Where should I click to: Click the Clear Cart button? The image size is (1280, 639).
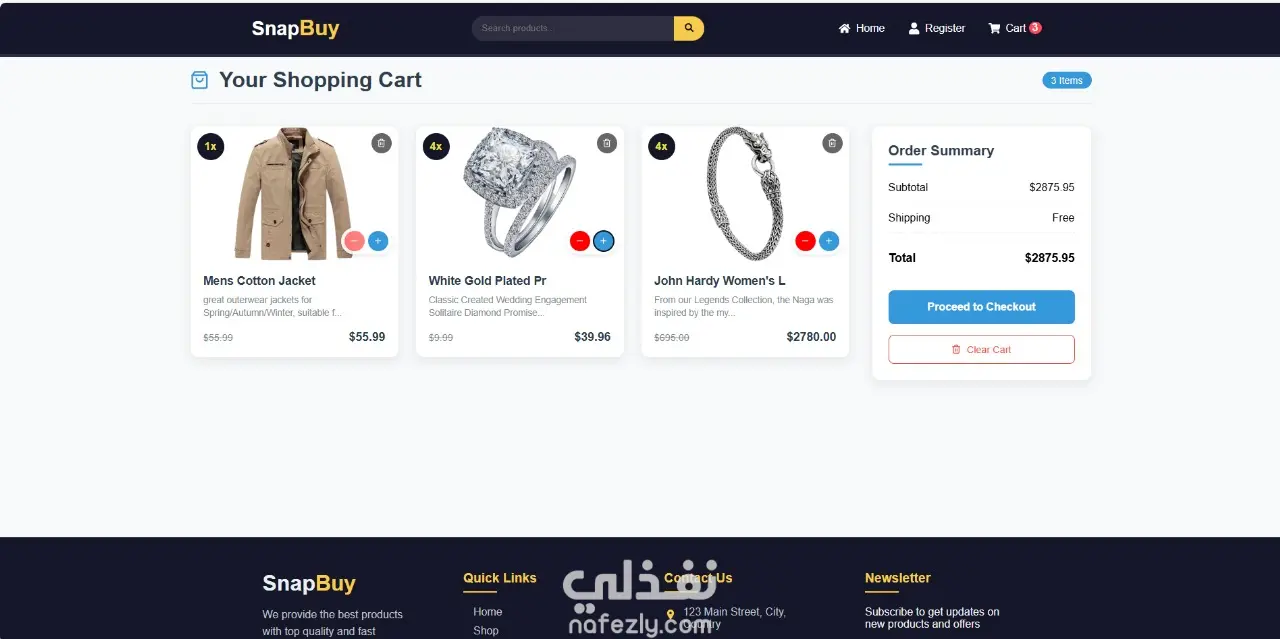click(981, 349)
